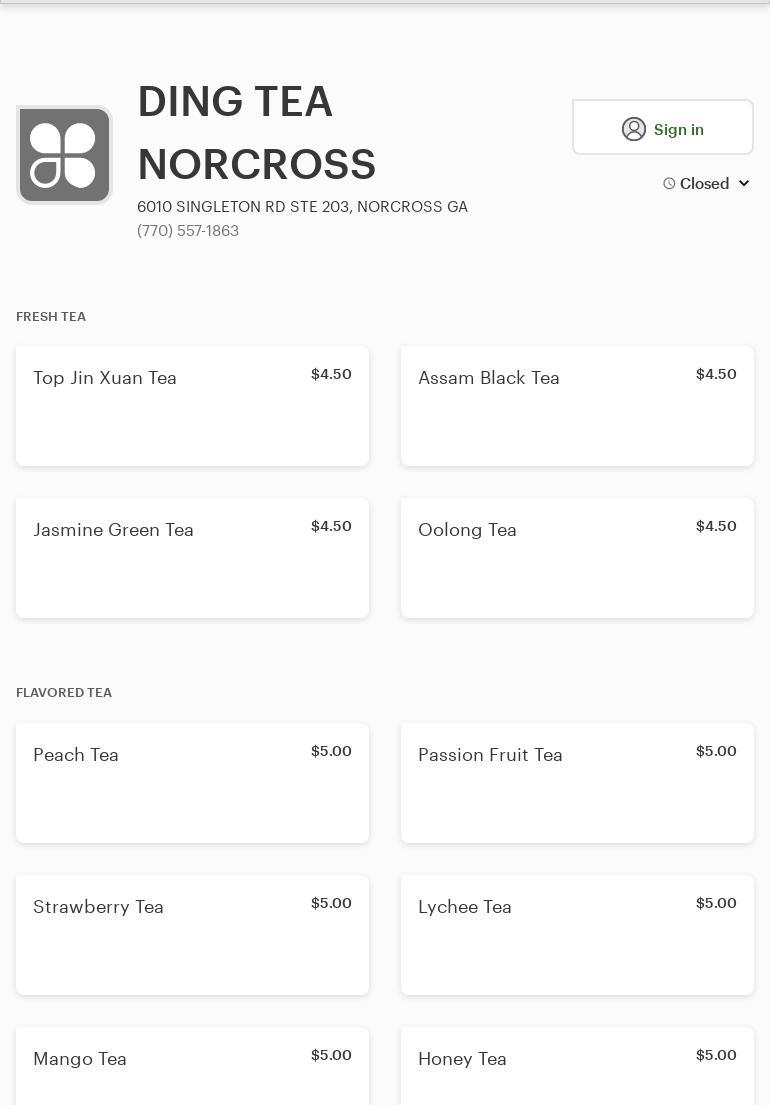The image size is (770, 1105).
Task: Open the Oolong Tea item card
Action: click(577, 558)
